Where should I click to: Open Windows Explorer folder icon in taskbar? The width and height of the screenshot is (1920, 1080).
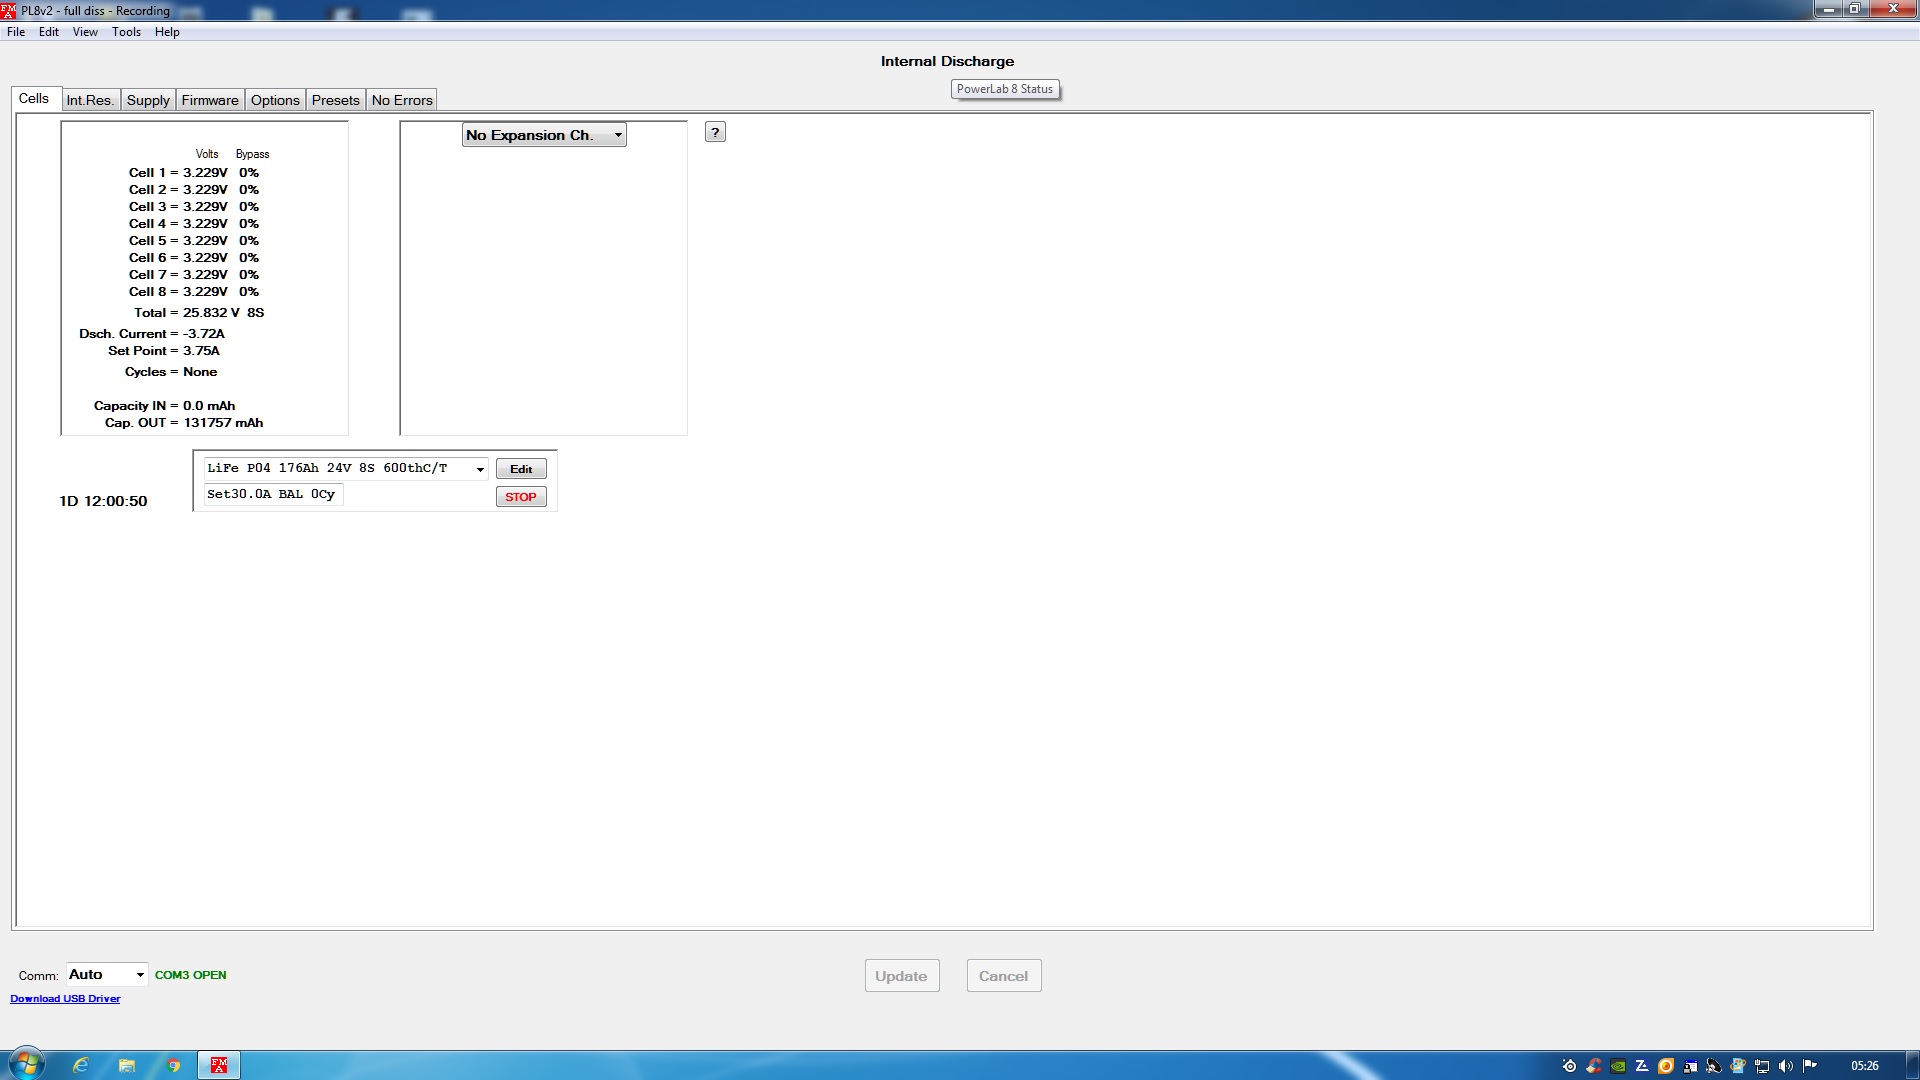[127, 1065]
